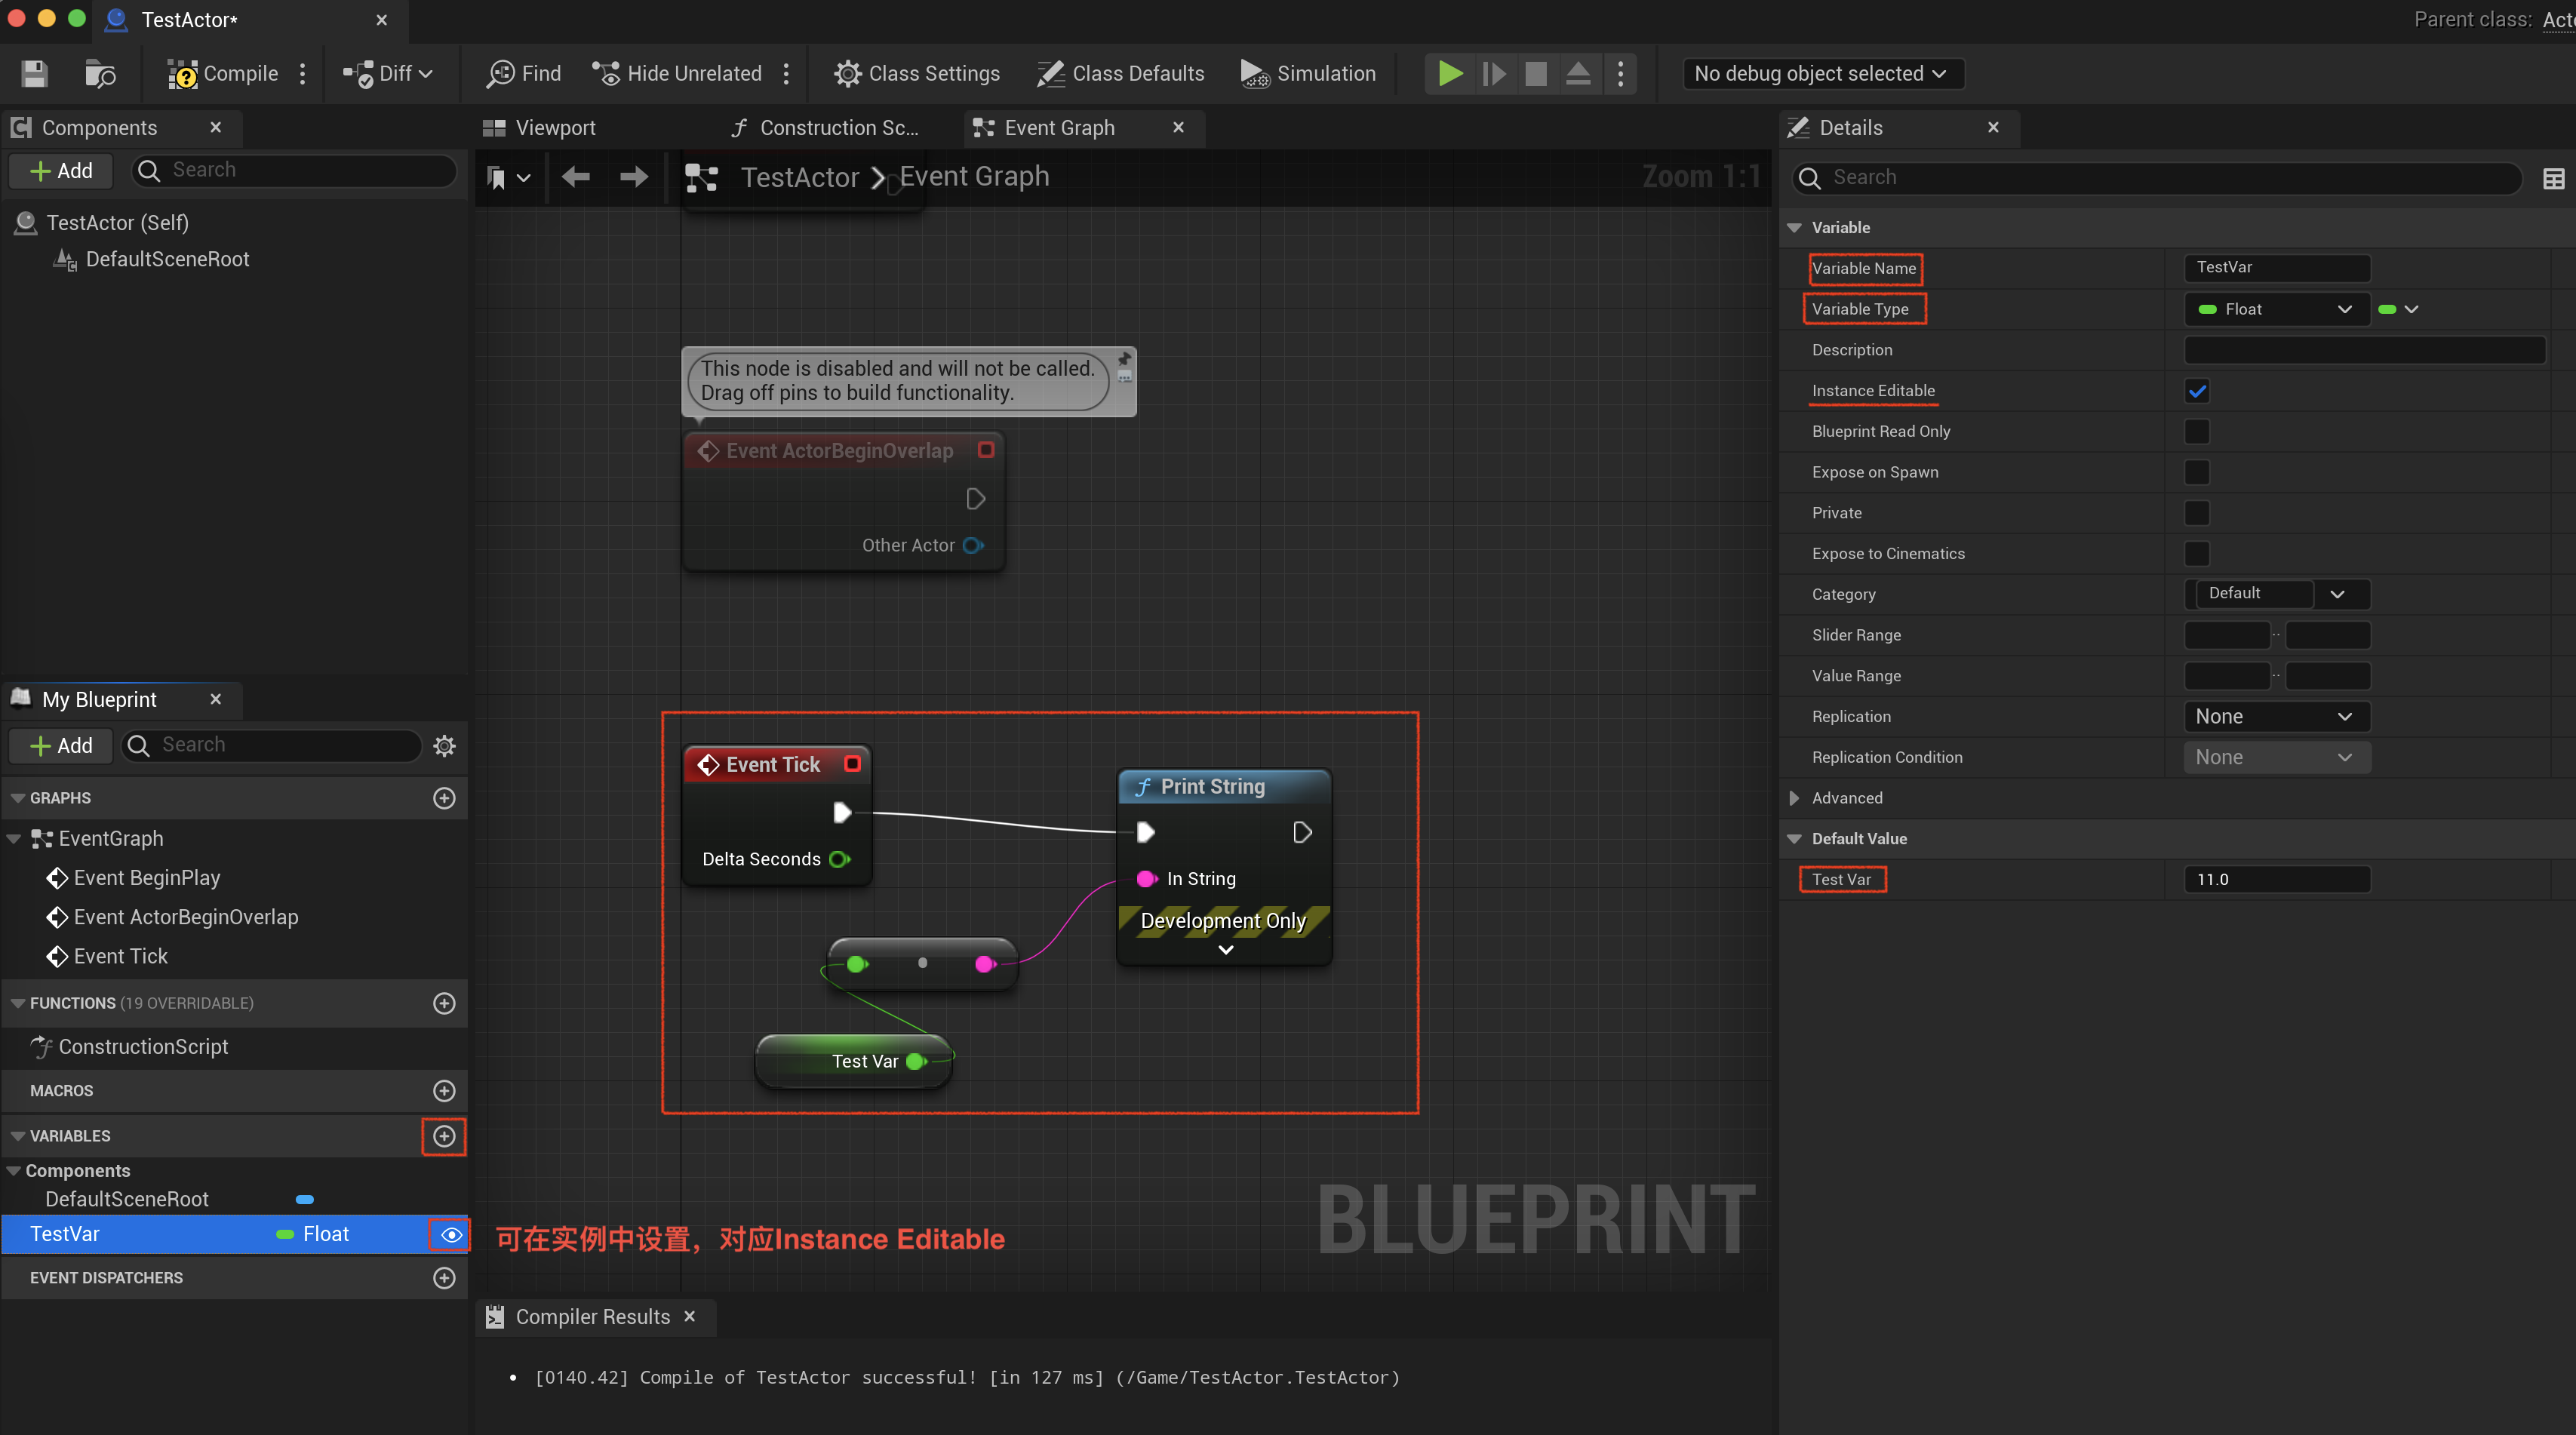This screenshot has width=2576, height=1435.
Task: Browse to asset in Content Browser icon
Action: click(100, 73)
